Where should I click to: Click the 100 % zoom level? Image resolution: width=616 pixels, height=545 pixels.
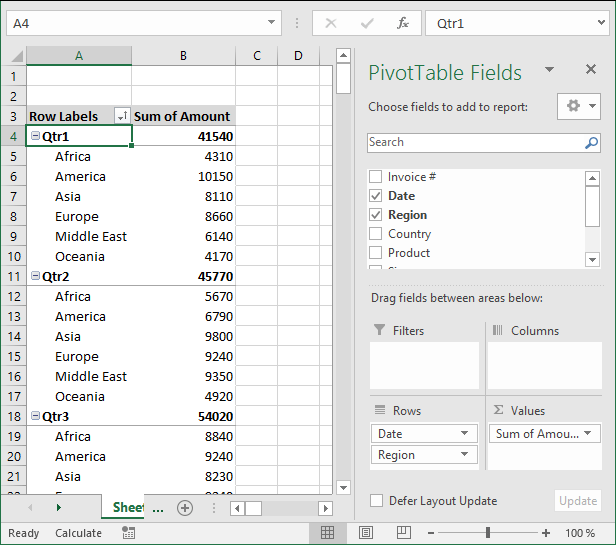(580, 533)
